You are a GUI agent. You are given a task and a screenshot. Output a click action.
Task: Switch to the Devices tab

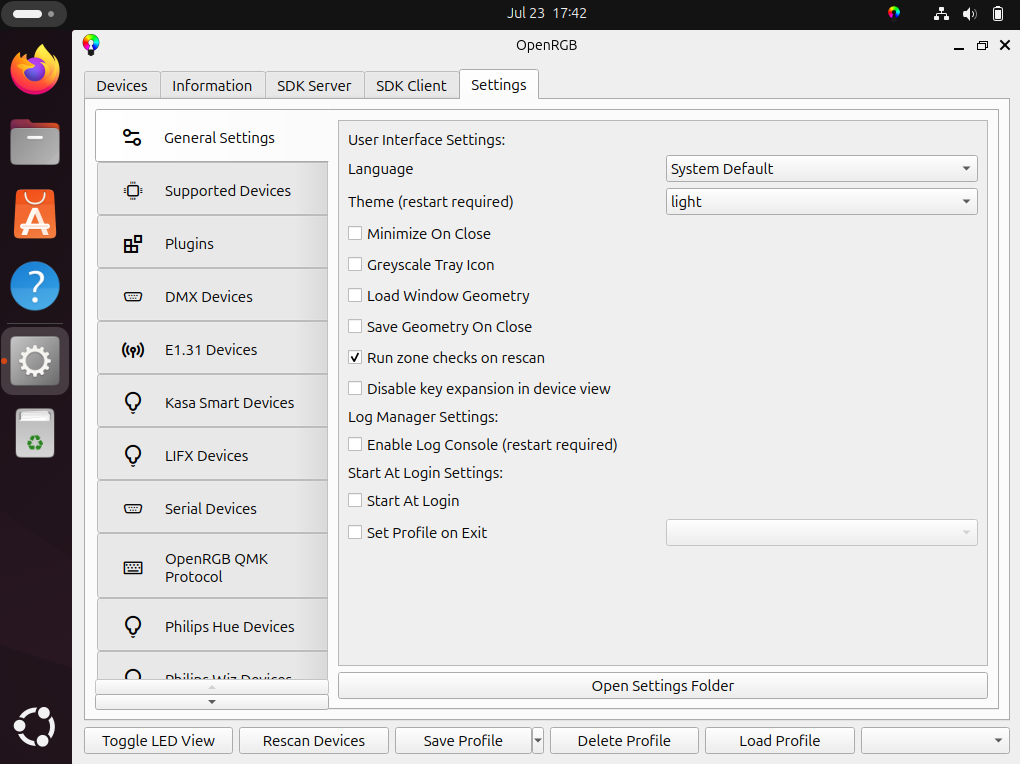point(122,86)
